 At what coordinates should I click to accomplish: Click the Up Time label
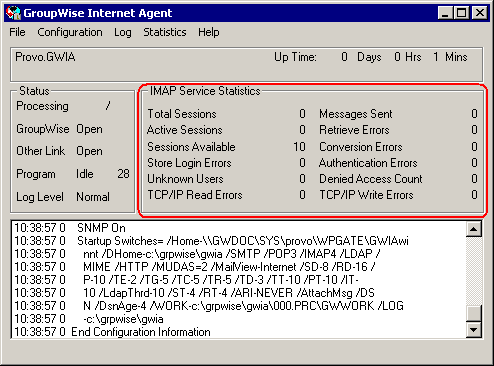pyautogui.click(x=295, y=57)
